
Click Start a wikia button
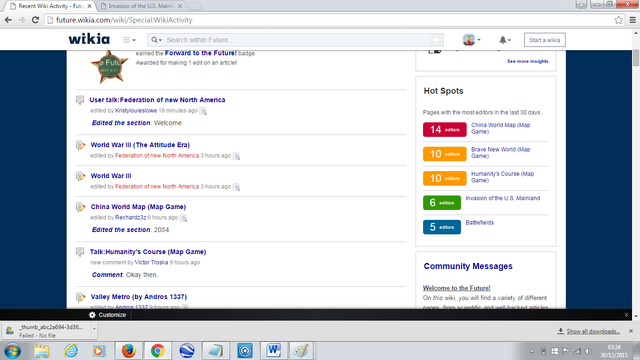pyautogui.click(x=544, y=40)
